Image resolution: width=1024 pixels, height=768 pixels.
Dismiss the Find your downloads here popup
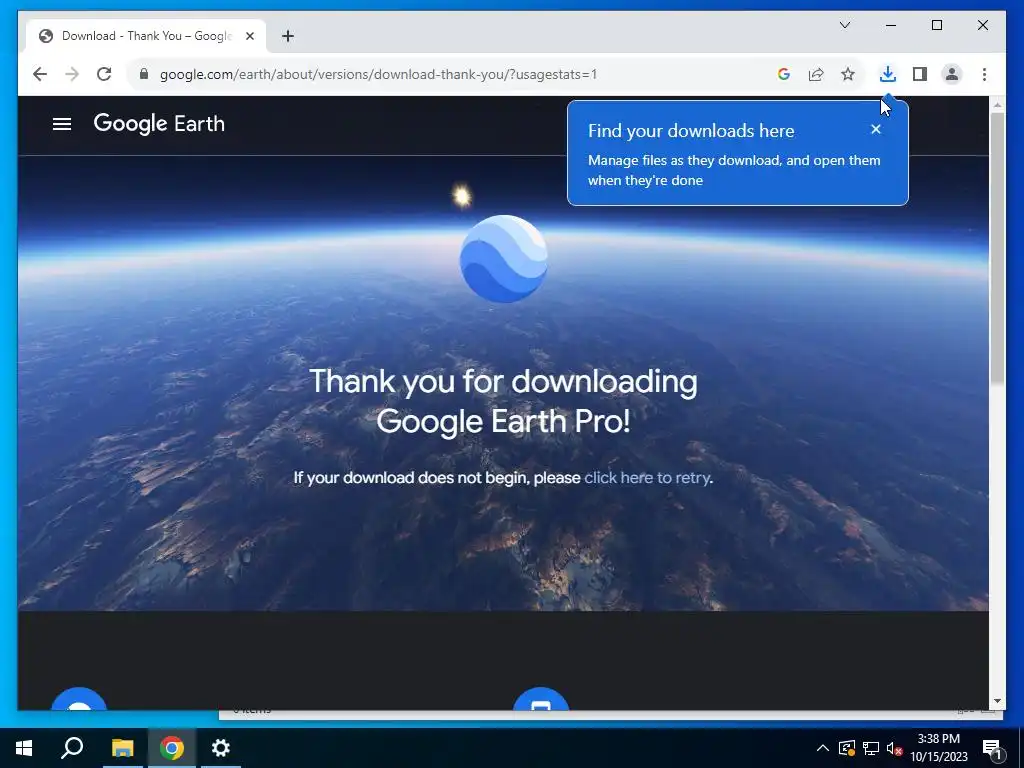click(876, 129)
